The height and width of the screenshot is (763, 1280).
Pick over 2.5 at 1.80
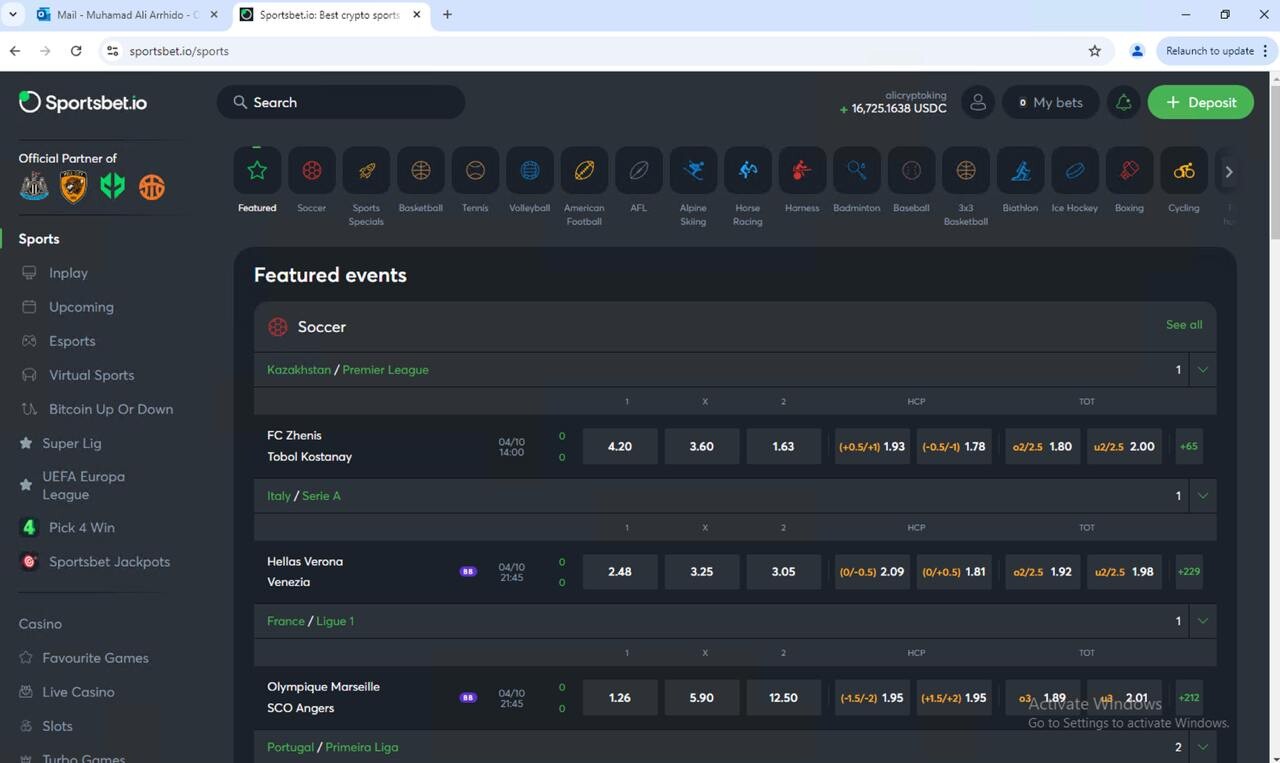1042,447
